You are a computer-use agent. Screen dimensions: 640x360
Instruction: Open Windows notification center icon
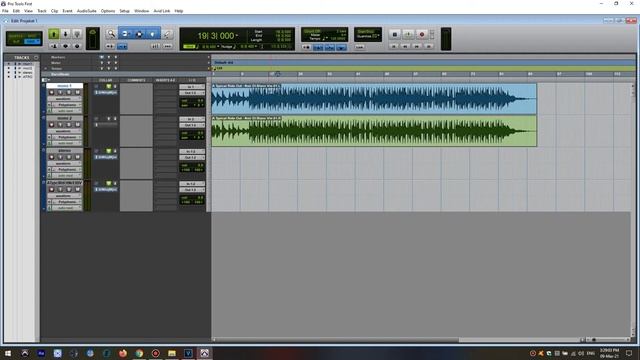point(629,353)
